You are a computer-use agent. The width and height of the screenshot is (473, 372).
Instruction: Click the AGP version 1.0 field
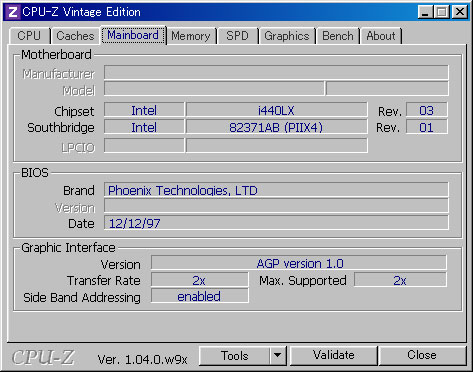[x=299, y=263]
